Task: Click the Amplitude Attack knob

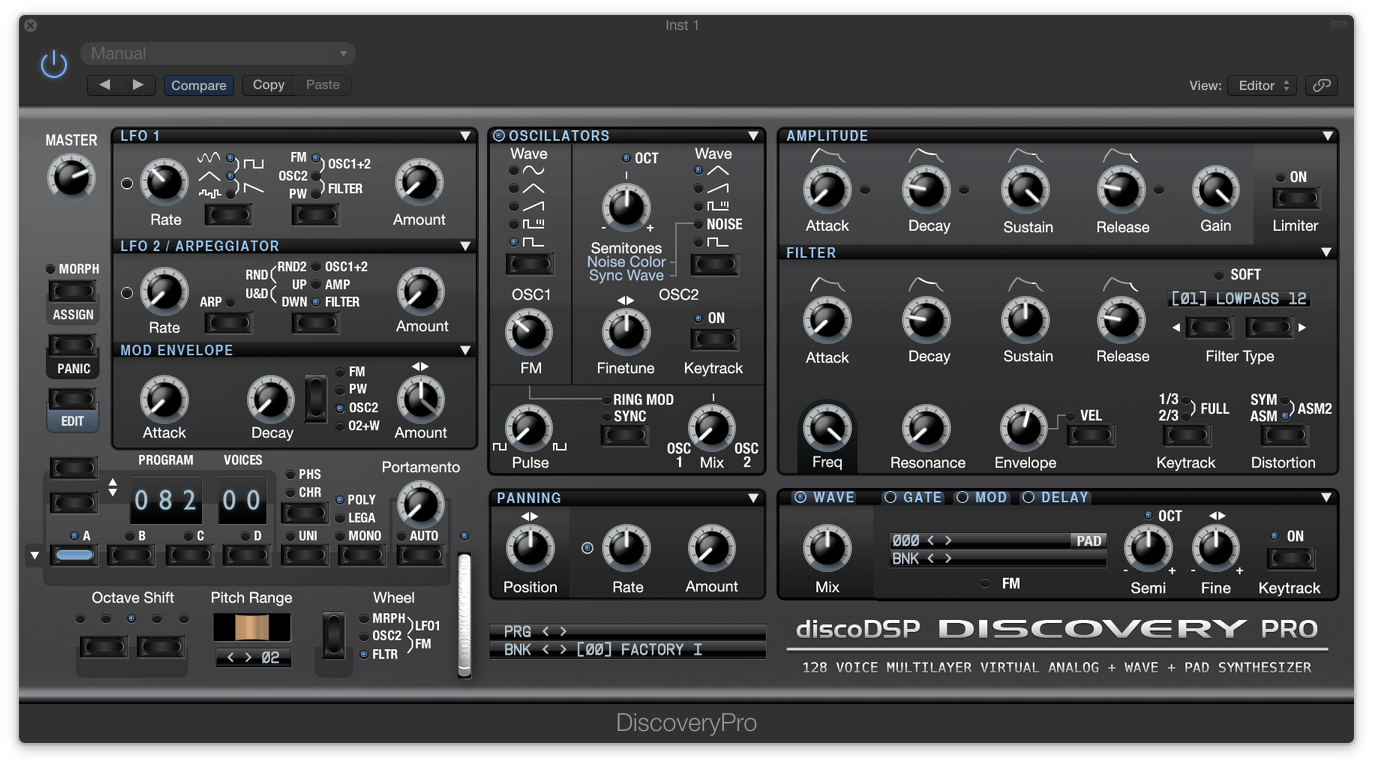Action: [827, 189]
